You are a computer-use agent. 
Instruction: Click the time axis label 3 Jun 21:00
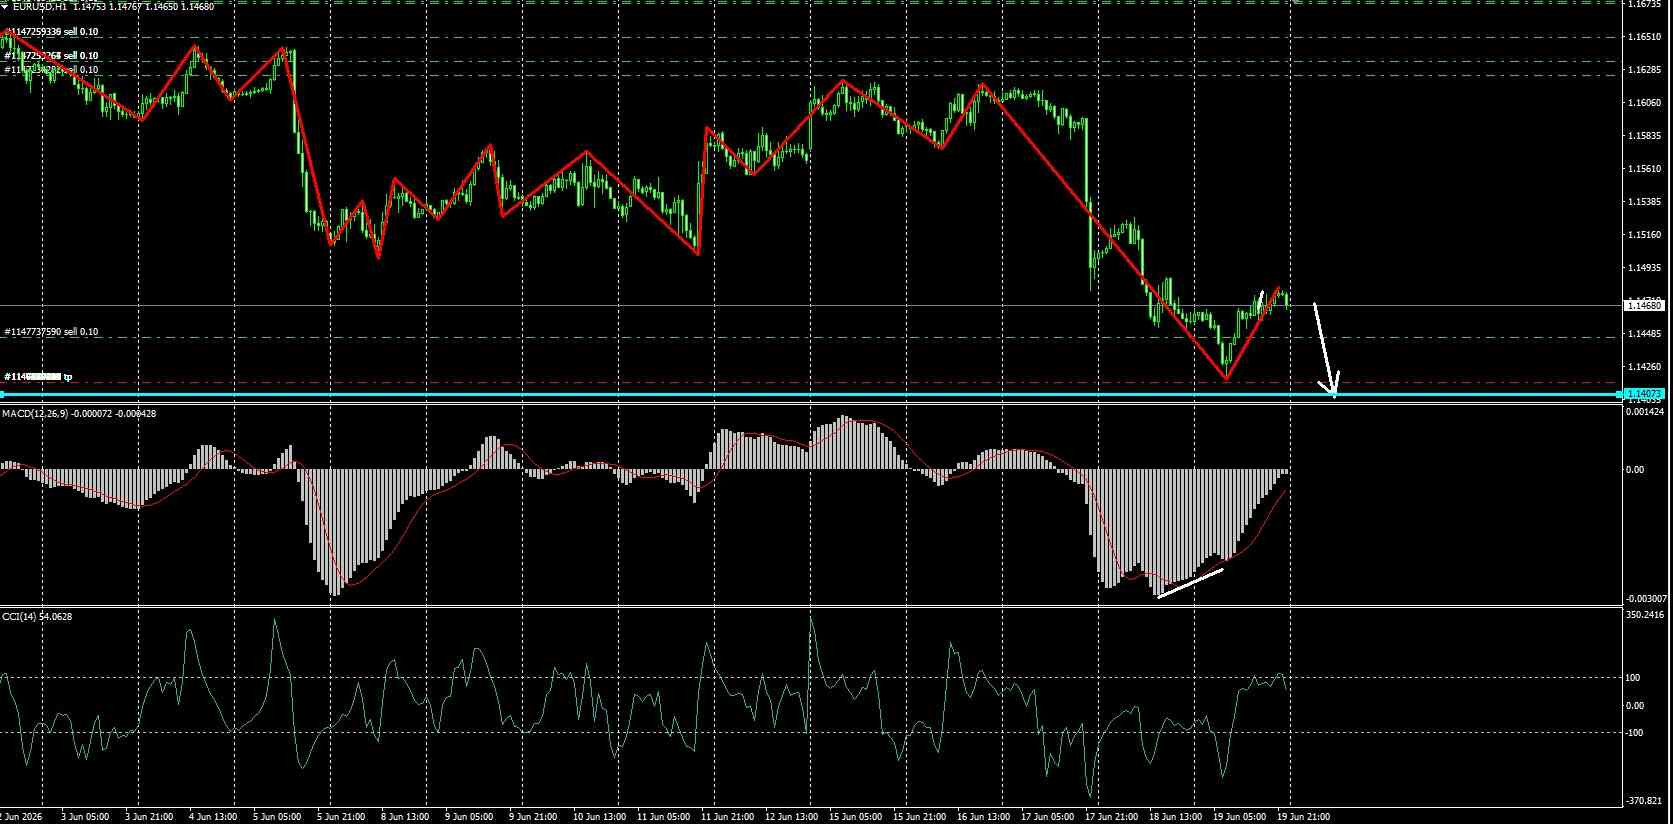149,817
